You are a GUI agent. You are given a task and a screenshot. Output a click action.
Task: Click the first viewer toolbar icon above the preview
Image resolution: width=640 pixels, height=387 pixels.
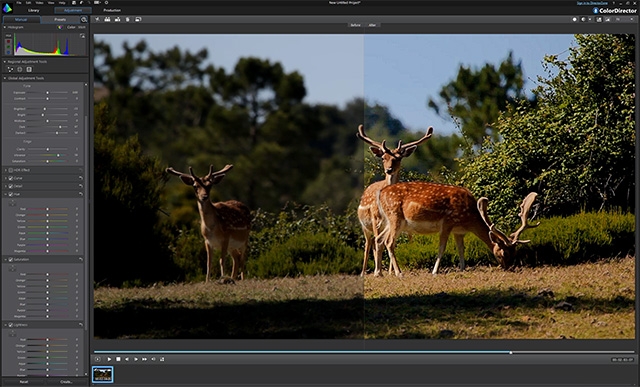coord(97,19)
